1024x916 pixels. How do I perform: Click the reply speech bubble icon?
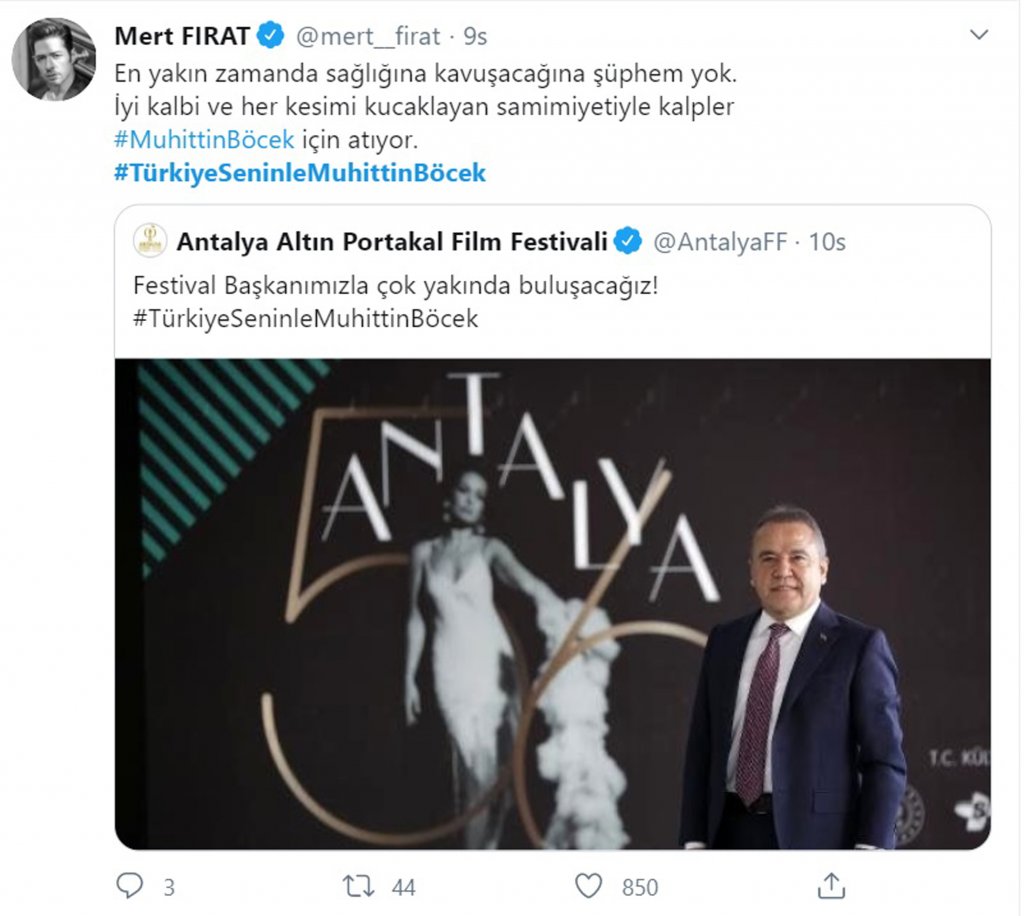click(x=130, y=886)
